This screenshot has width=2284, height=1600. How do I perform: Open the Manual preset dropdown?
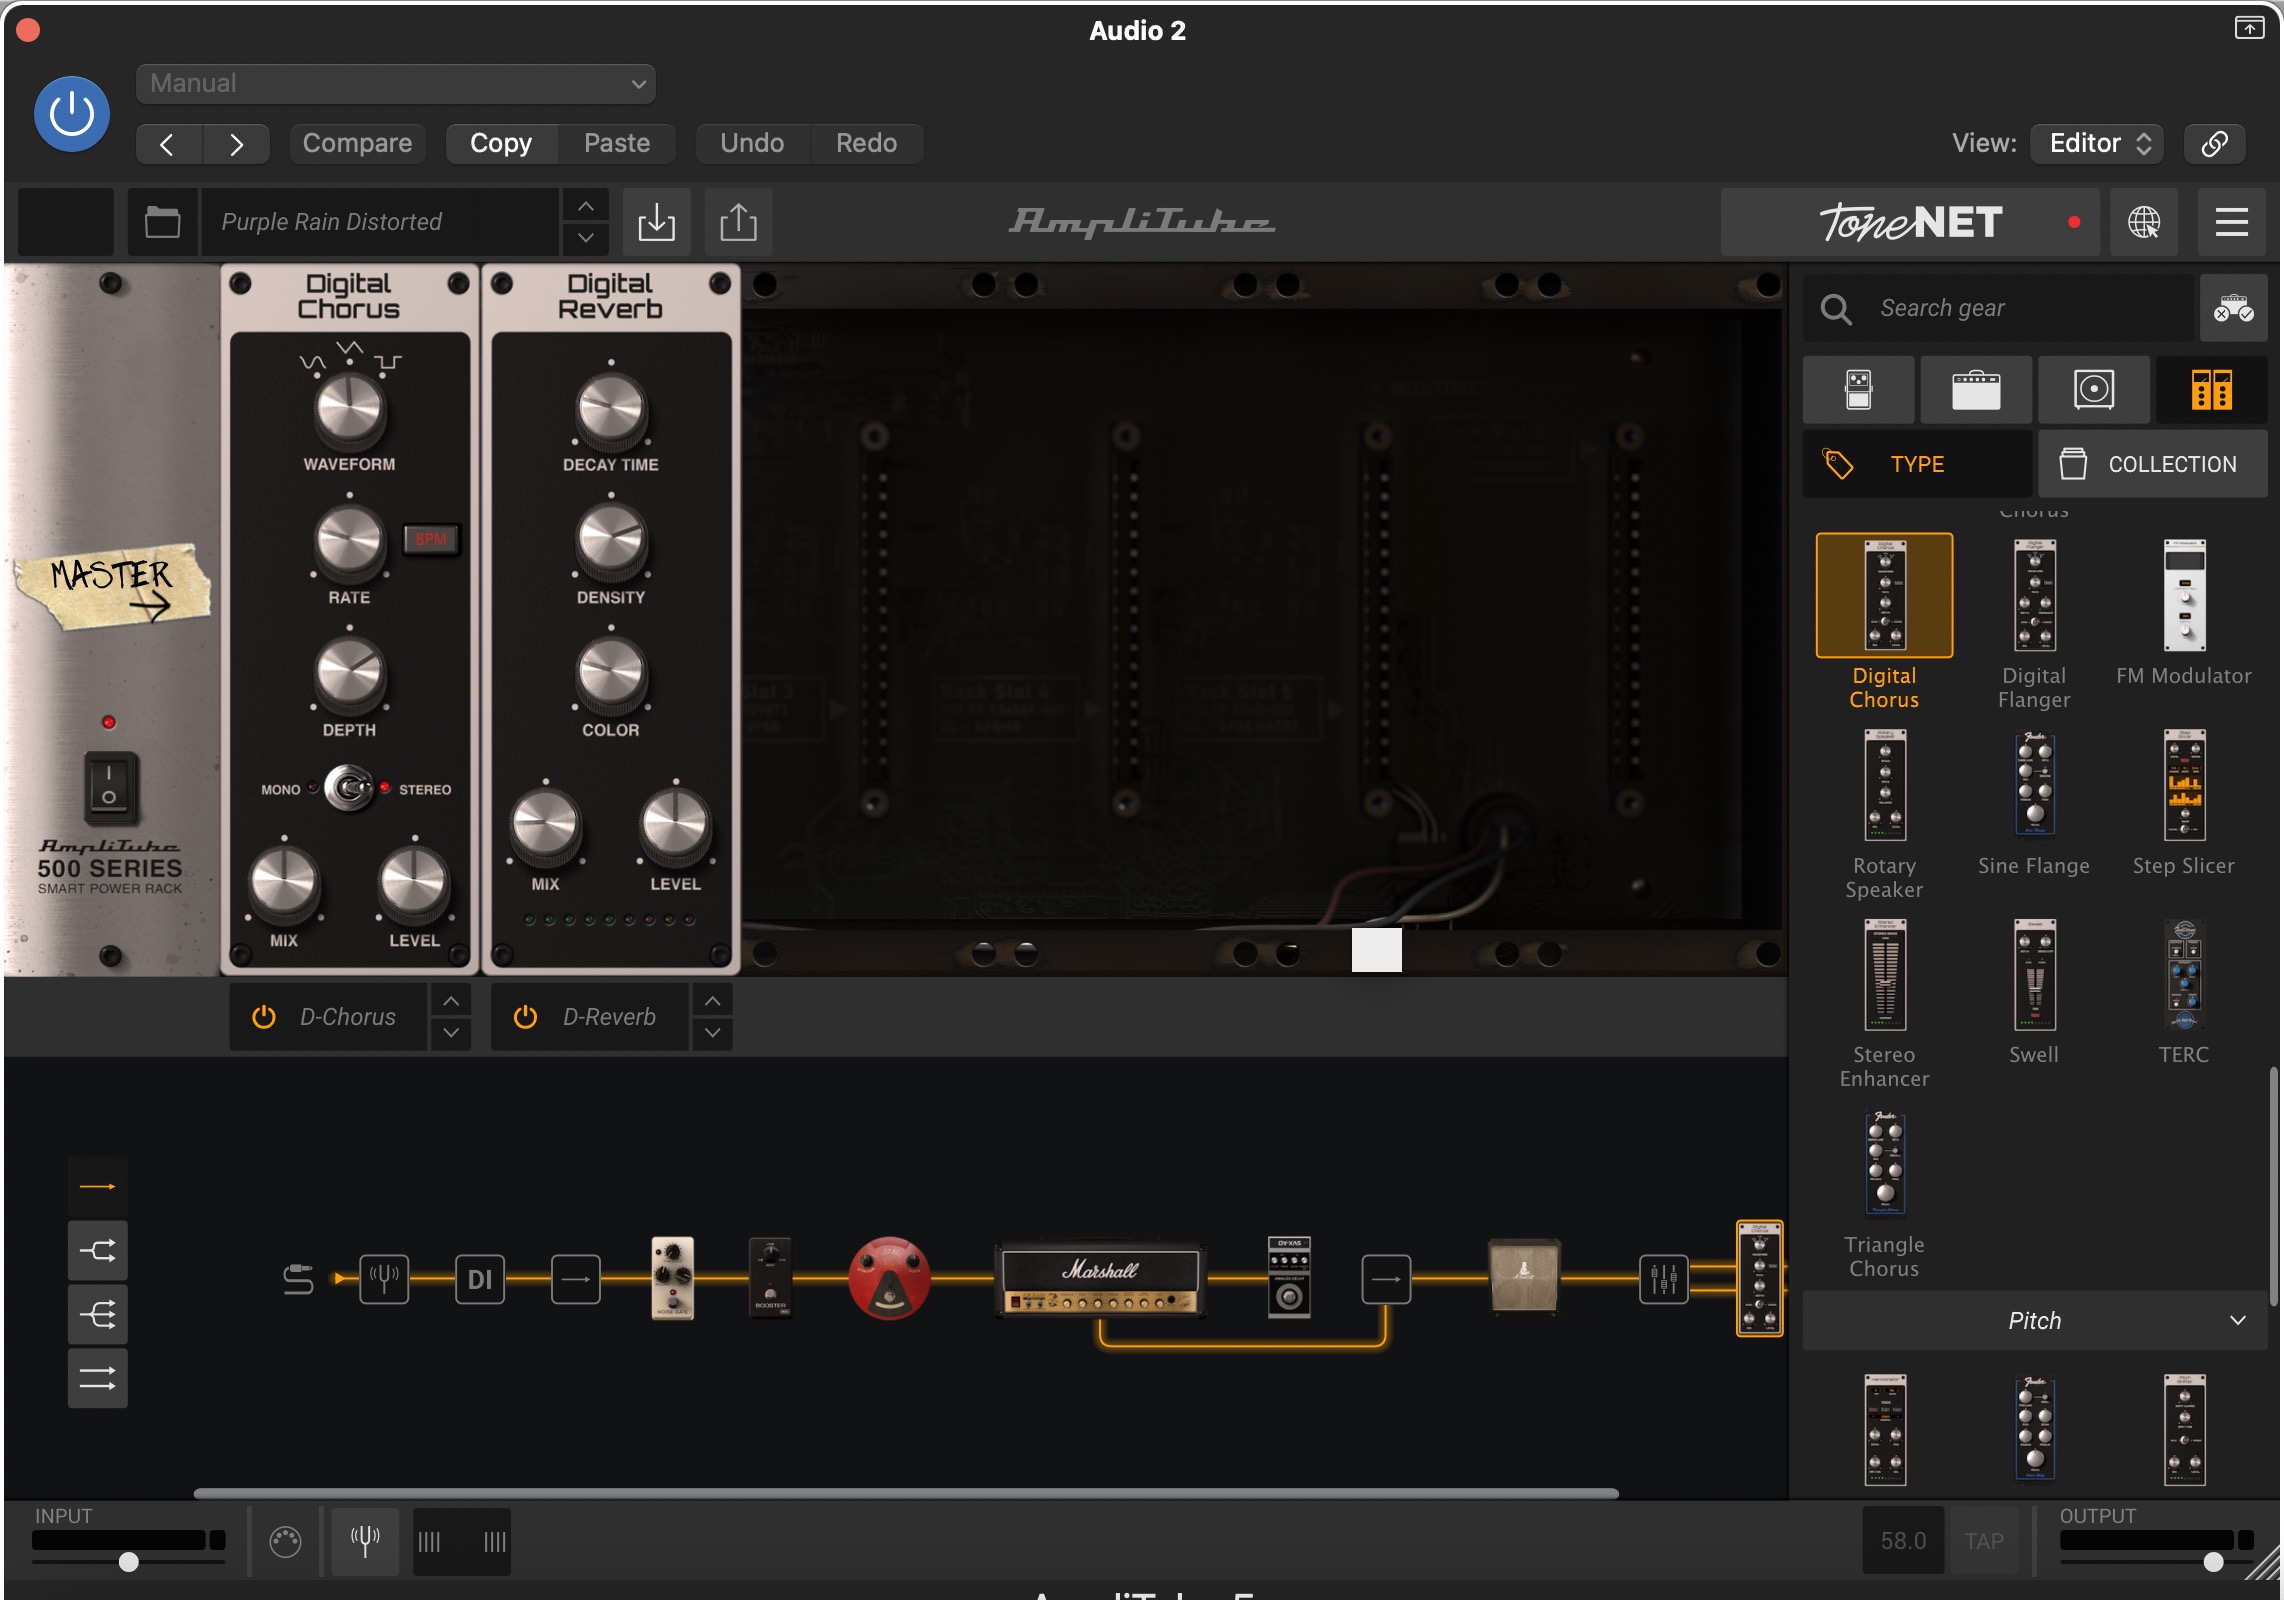click(396, 84)
